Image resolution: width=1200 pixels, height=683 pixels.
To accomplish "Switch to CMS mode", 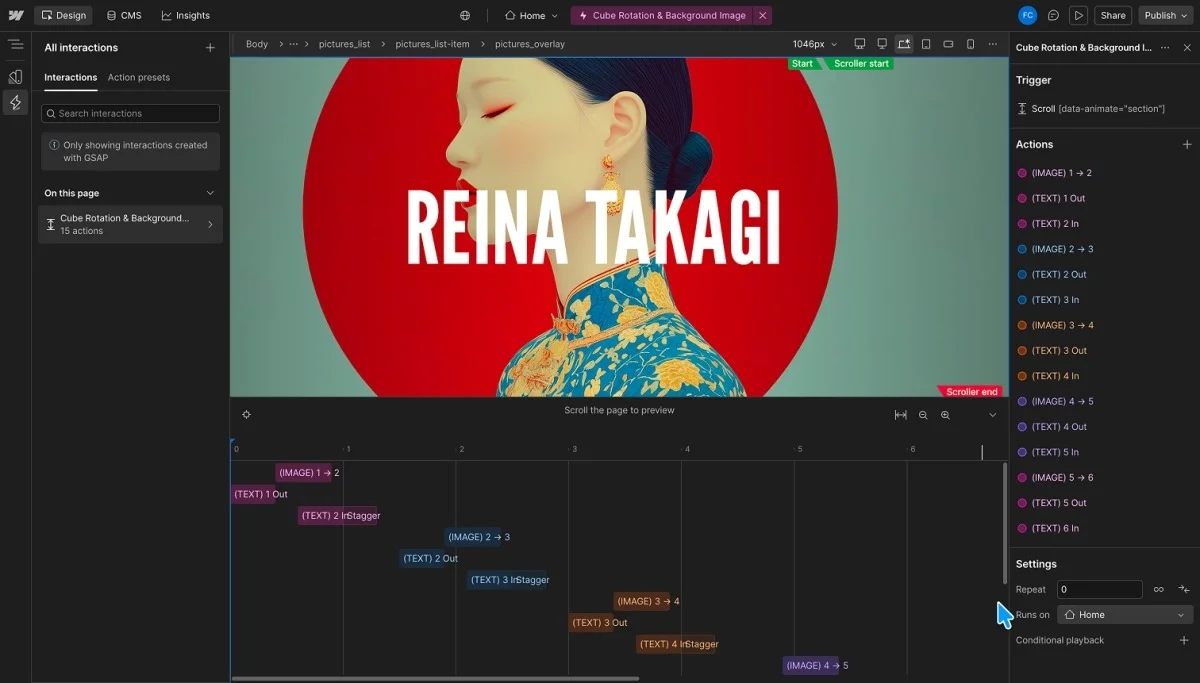I will [x=124, y=15].
